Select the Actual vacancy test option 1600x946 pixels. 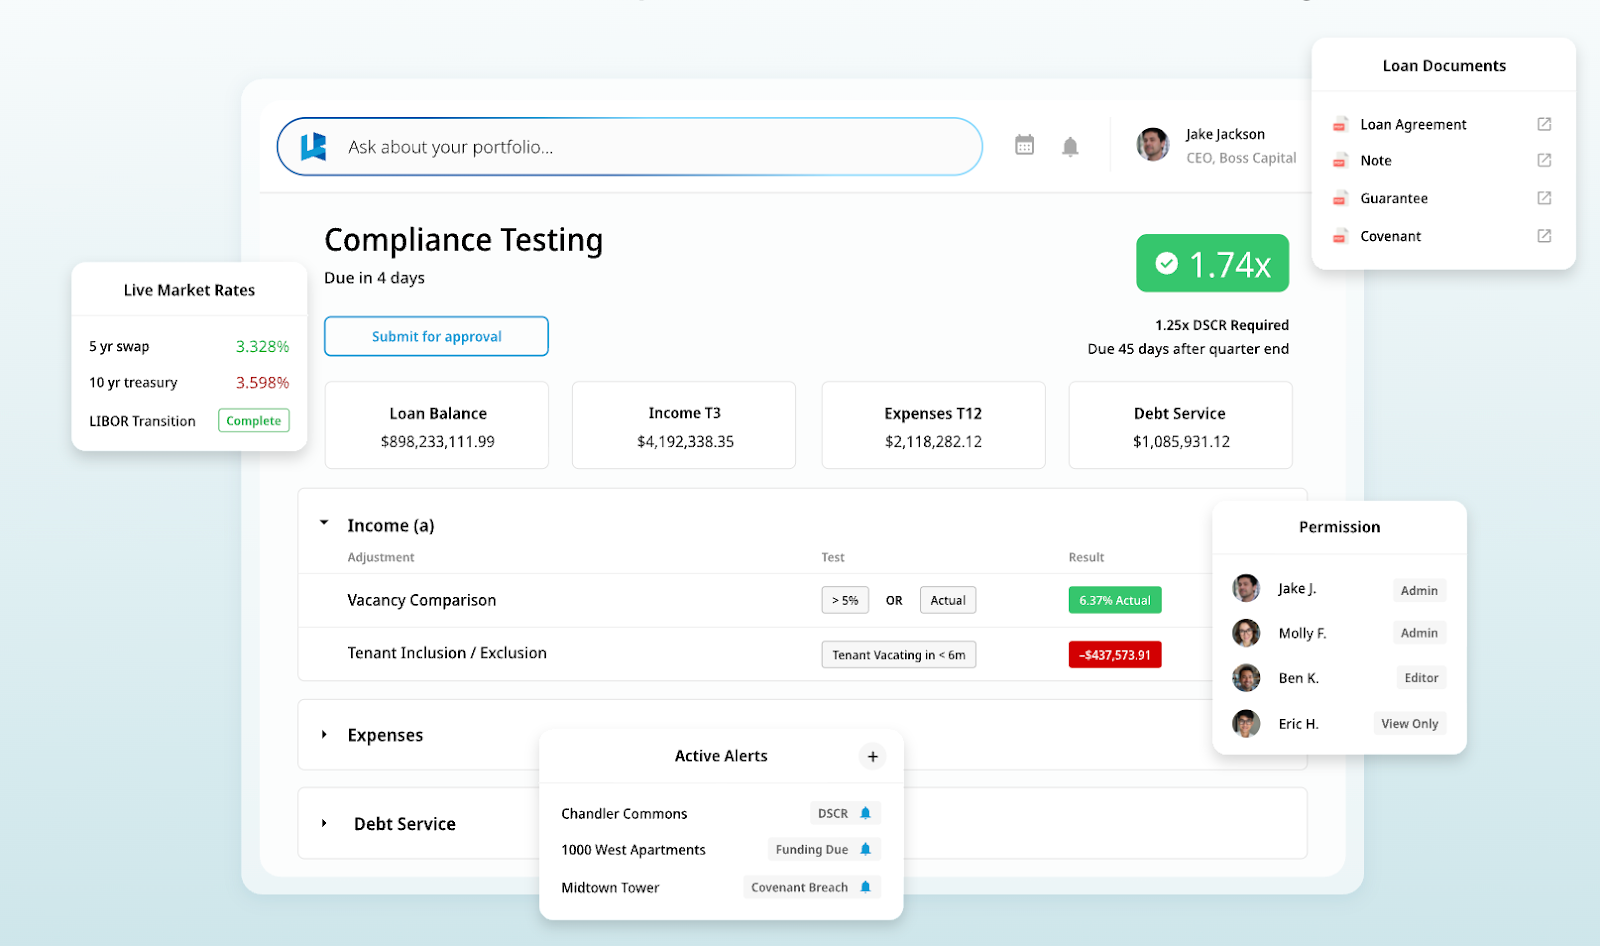pos(947,600)
